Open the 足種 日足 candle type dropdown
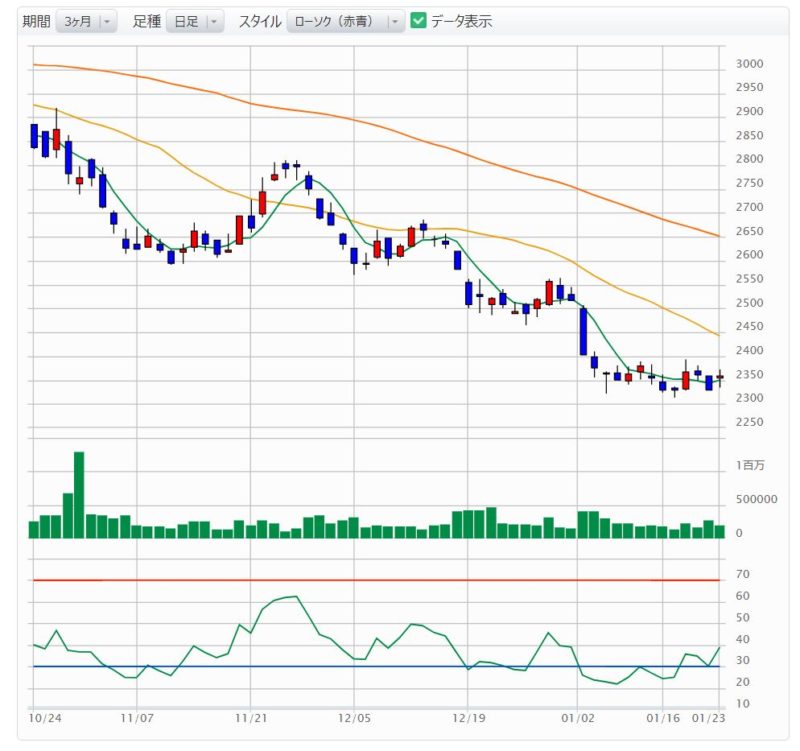Screen dimensions: 800x751 point(195,21)
